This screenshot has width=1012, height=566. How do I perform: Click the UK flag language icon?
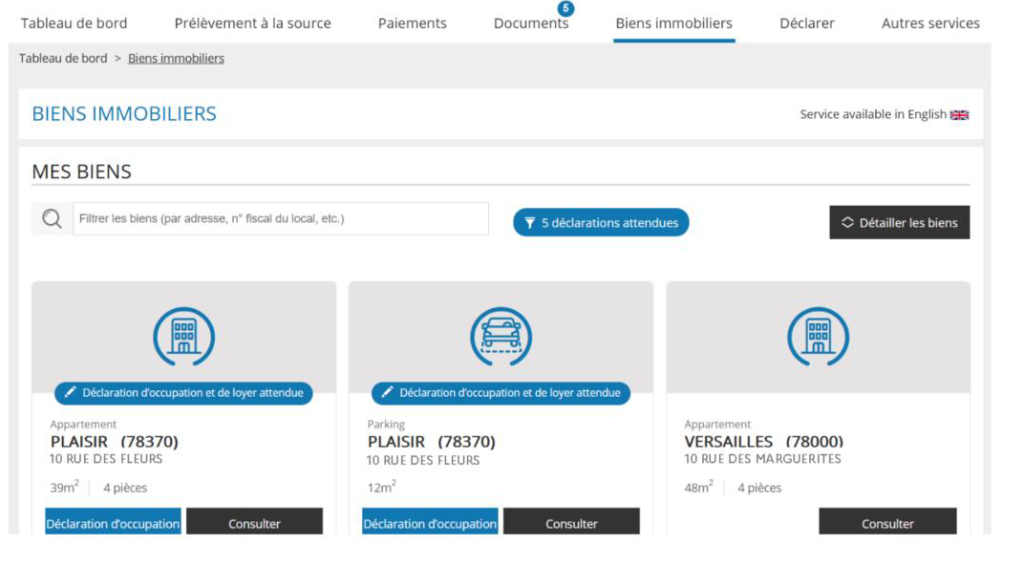959,115
